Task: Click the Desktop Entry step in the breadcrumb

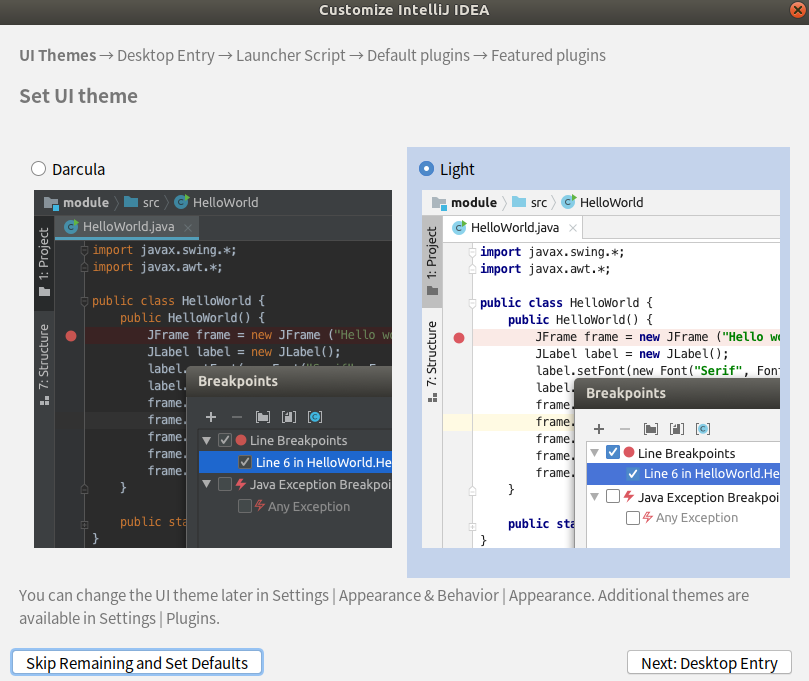Action: 166,55
